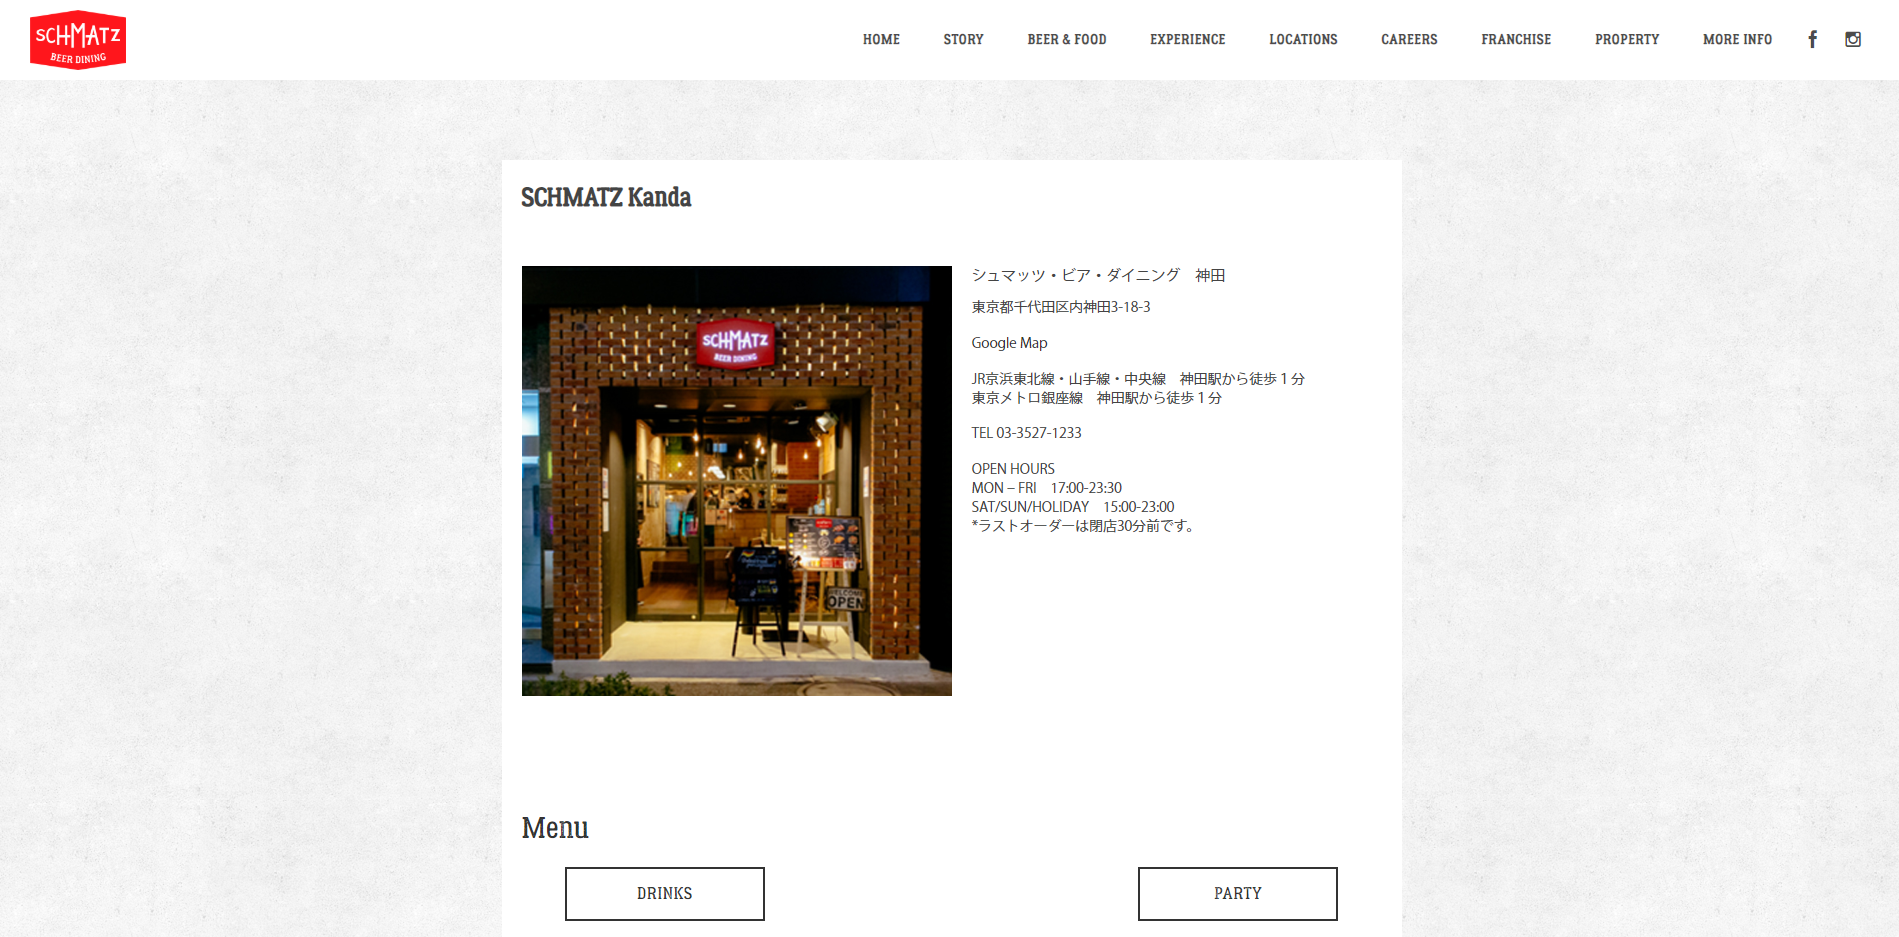Click the TEL 03-3527-1233 phone number
Screen dimensions: 1899x937
point(1026,433)
